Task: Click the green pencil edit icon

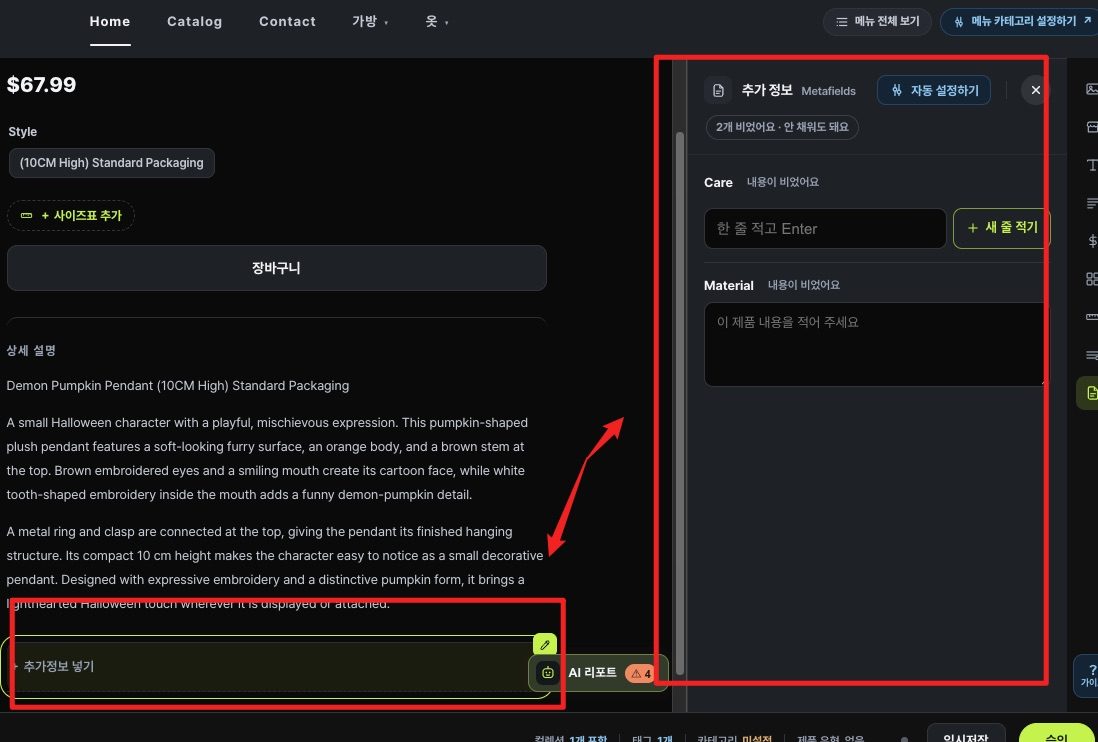Action: pos(545,645)
